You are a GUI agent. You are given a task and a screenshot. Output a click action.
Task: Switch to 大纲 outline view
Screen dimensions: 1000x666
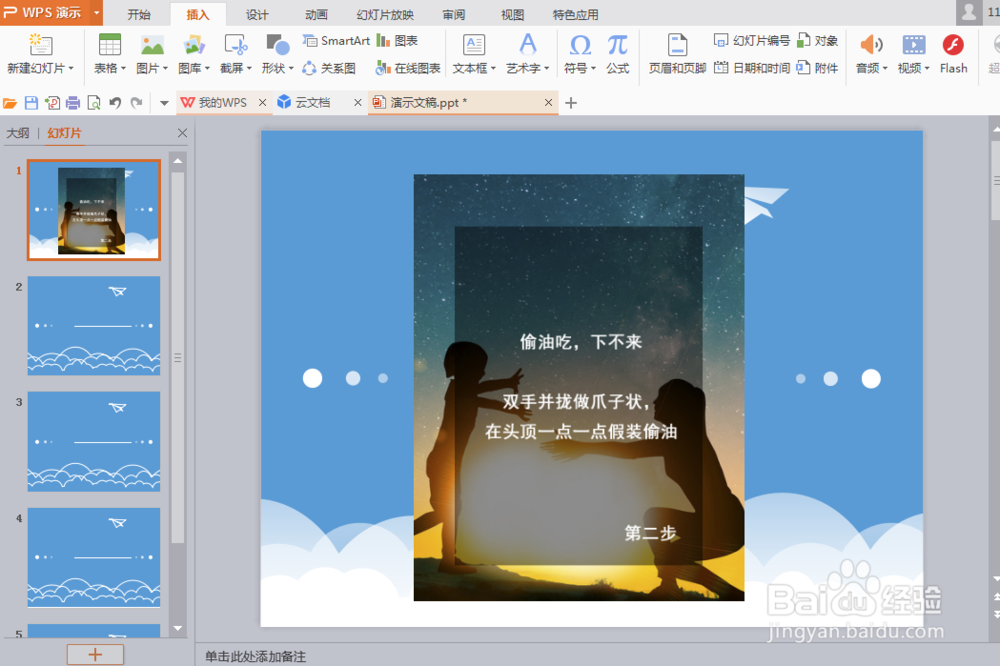tap(18, 133)
